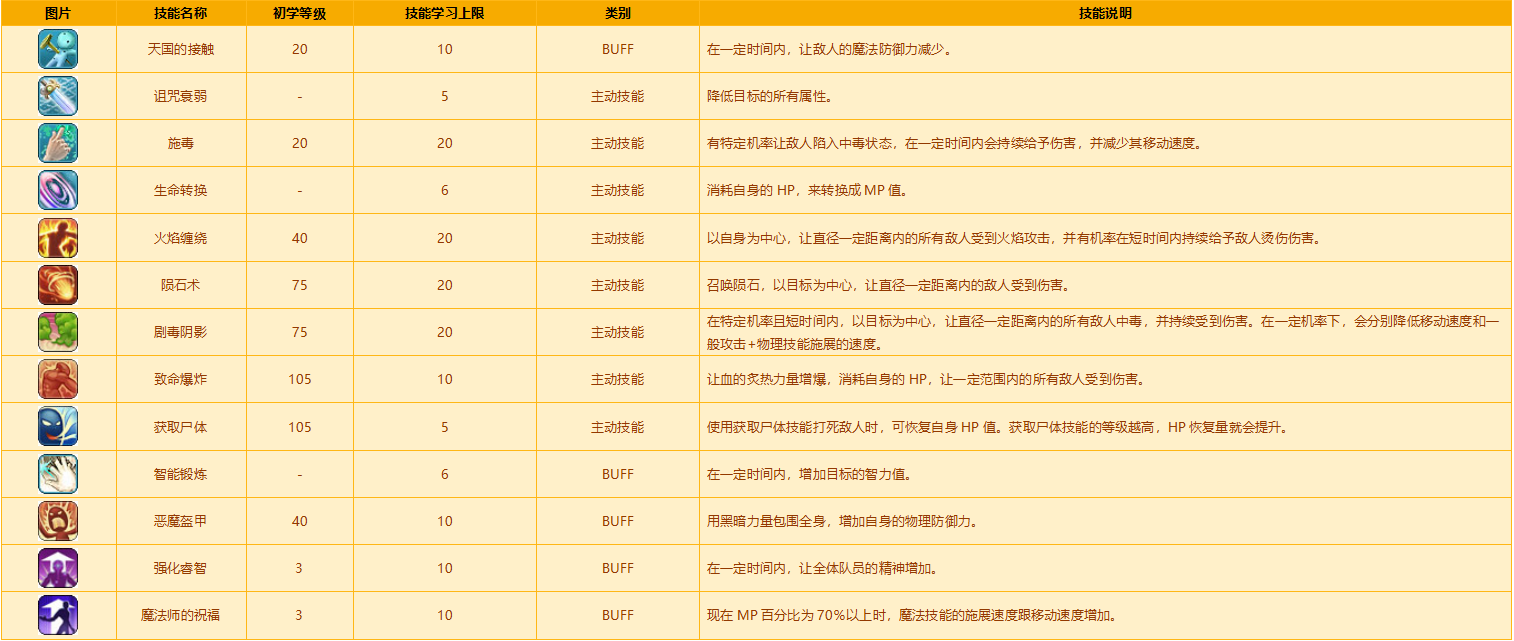
Task: Click the 强化睿智 purple icon
Action: 58,568
